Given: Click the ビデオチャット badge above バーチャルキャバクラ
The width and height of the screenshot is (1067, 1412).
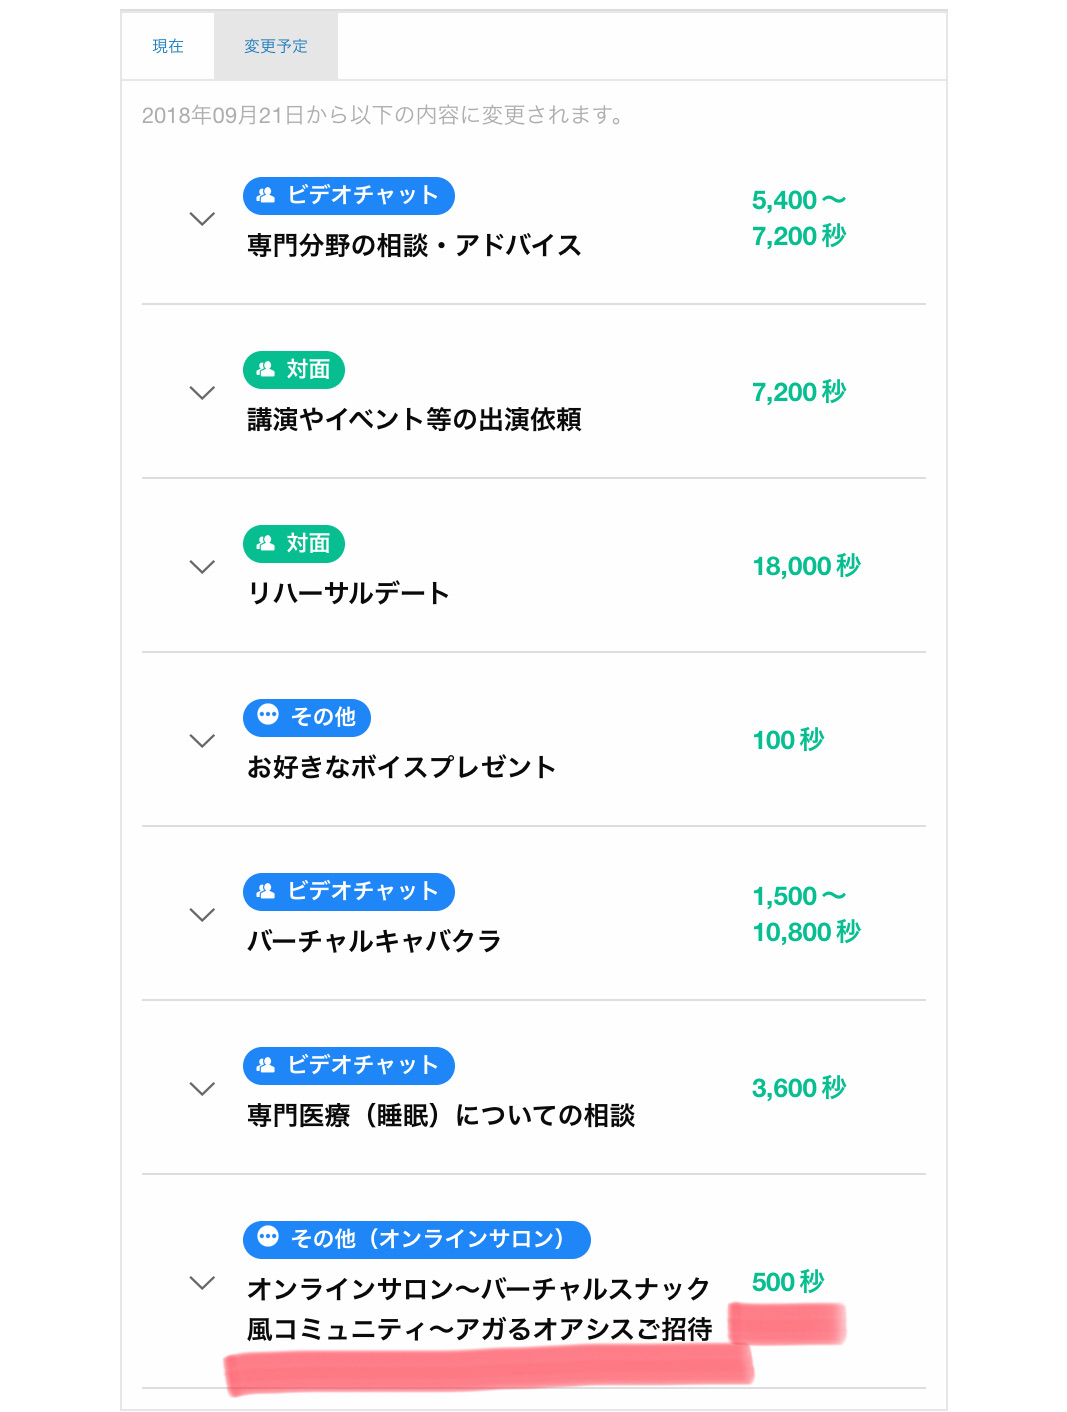Looking at the screenshot, I should coord(349,891).
